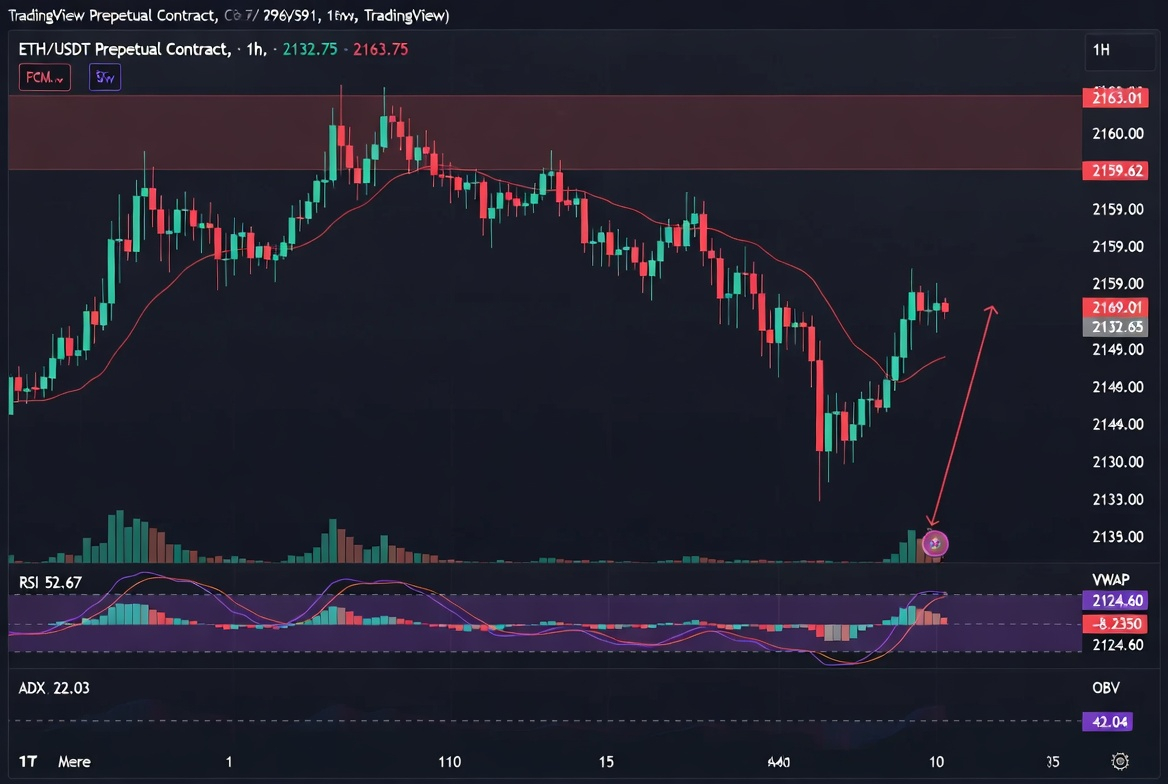Click the red arrowhead annotation tip
This screenshot has height=784, width=1168.
point(992,309)
